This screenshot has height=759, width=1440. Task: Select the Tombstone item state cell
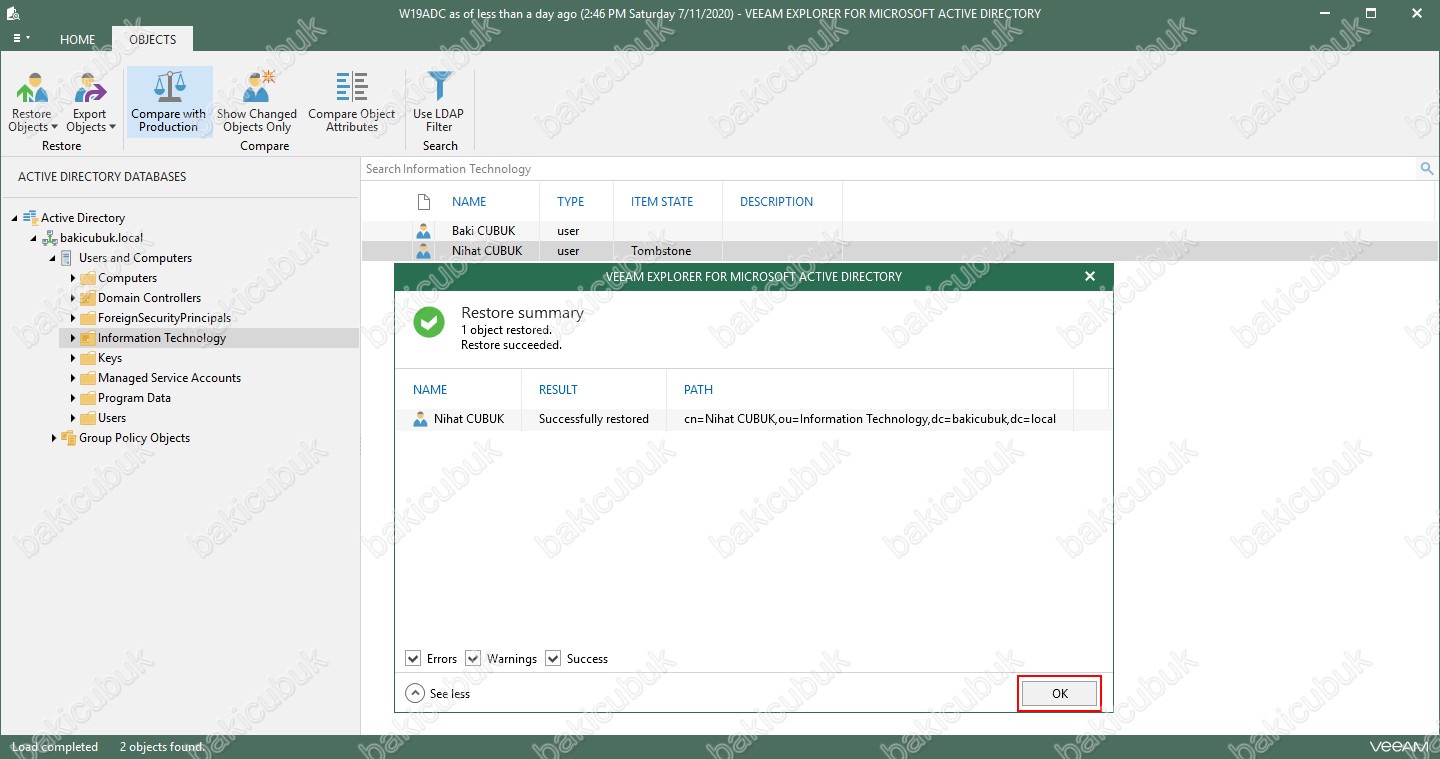pos(661,251)
